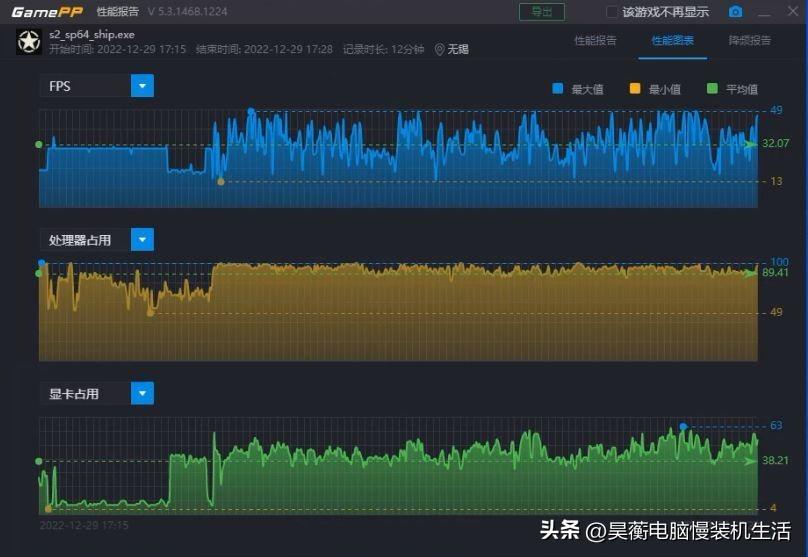Click the location pin icon beside 无锡
The image size is (808, 557).
point(439,49)
